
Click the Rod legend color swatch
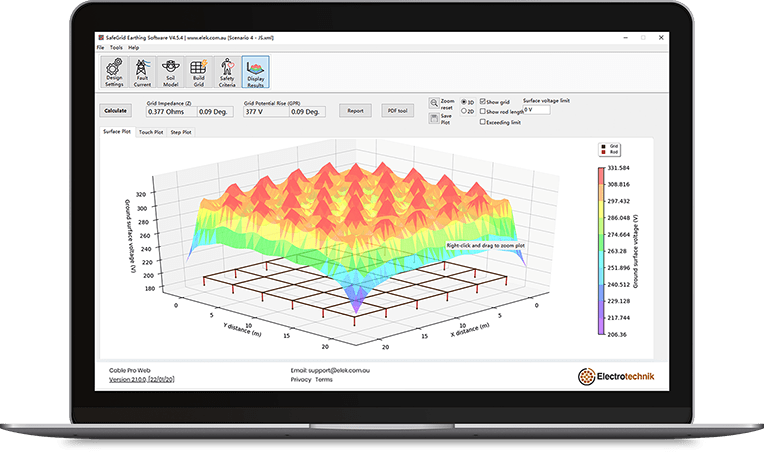point(603,152)
